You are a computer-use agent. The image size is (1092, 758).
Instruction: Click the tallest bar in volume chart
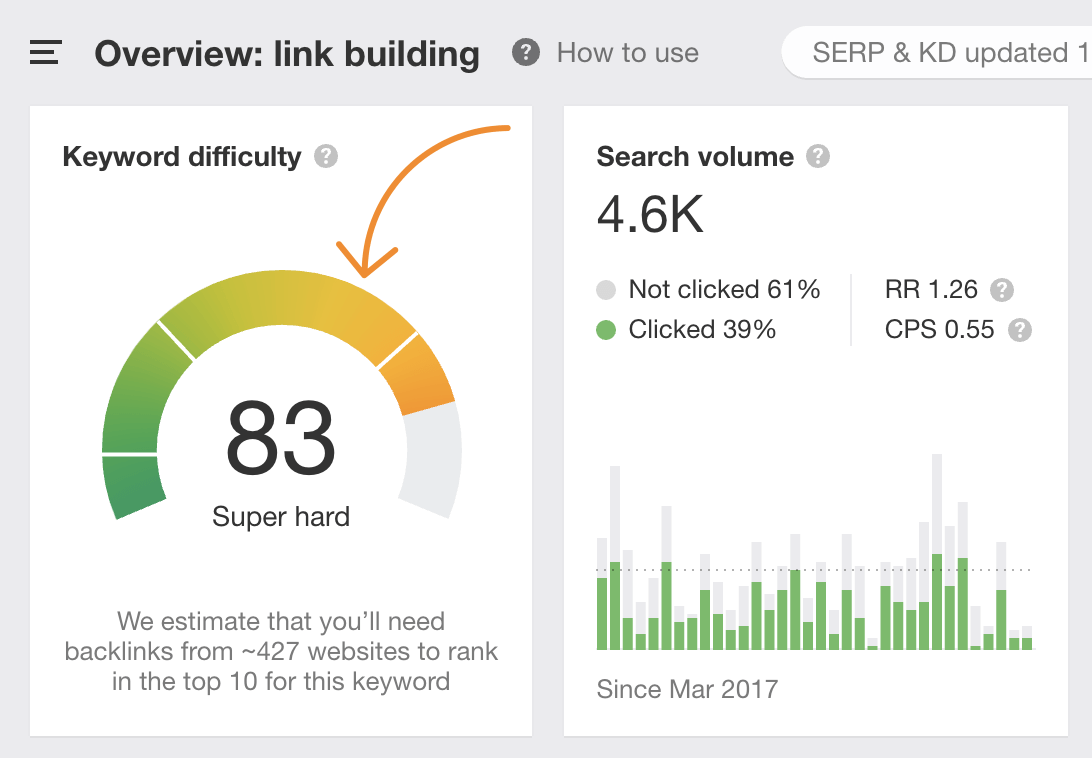coord(937,552)
